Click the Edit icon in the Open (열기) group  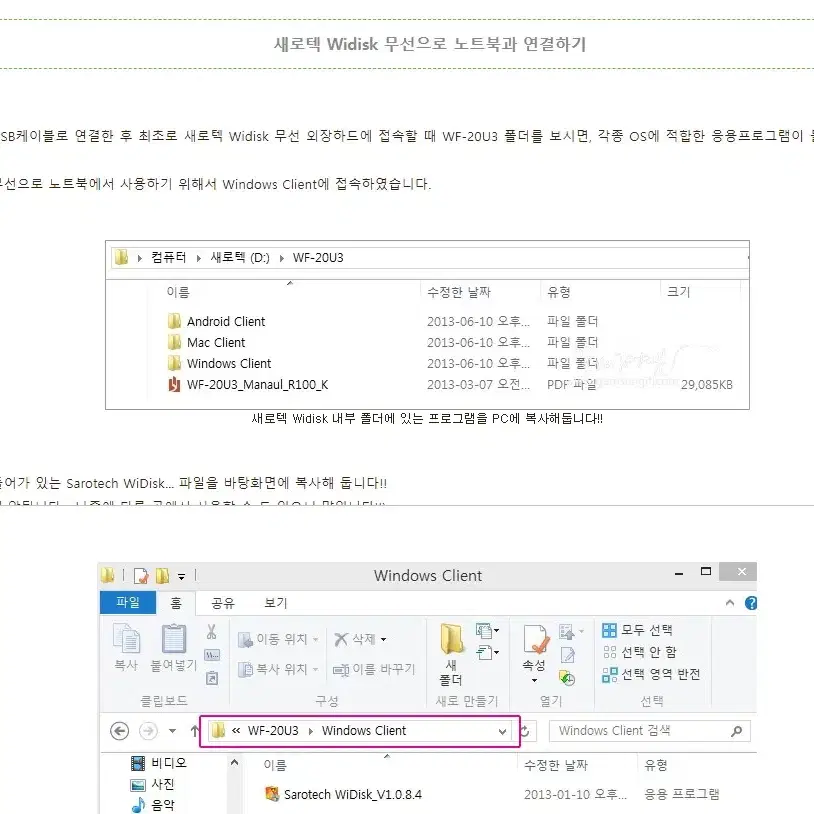click(x=568, y=655)
